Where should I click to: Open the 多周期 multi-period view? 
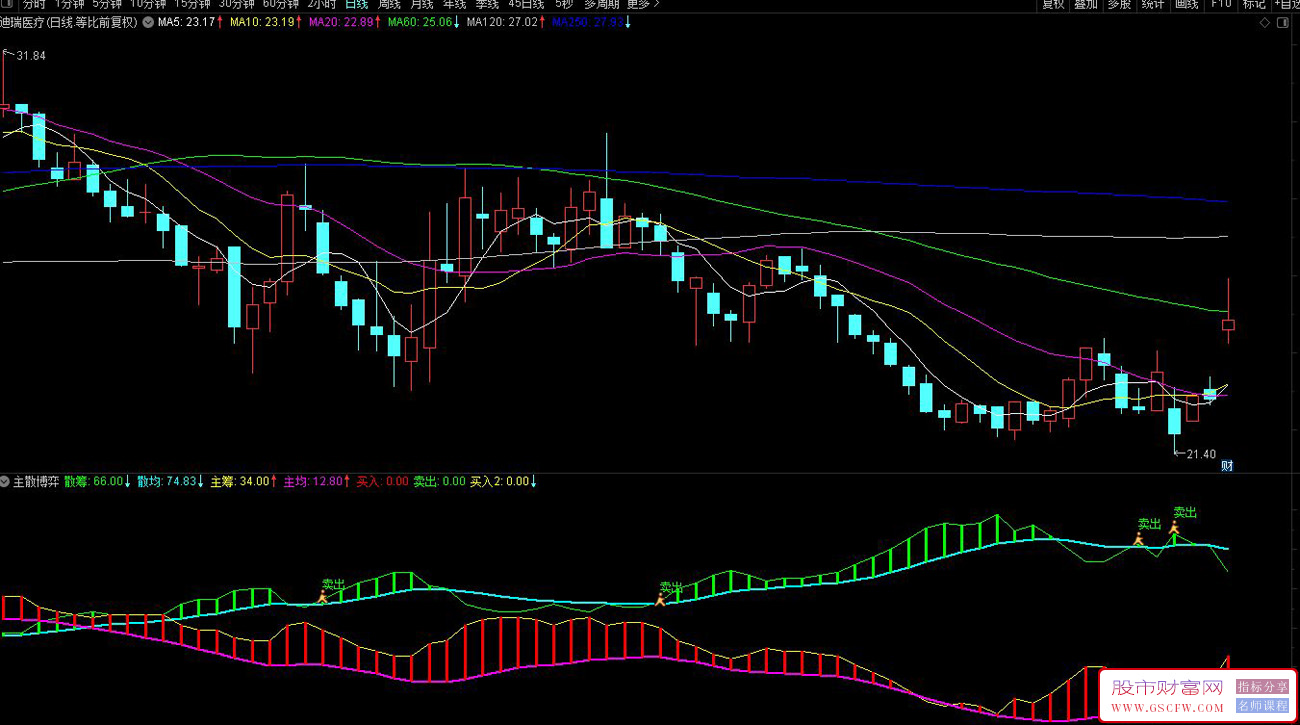pyautogui.click(x=603, y=4)
